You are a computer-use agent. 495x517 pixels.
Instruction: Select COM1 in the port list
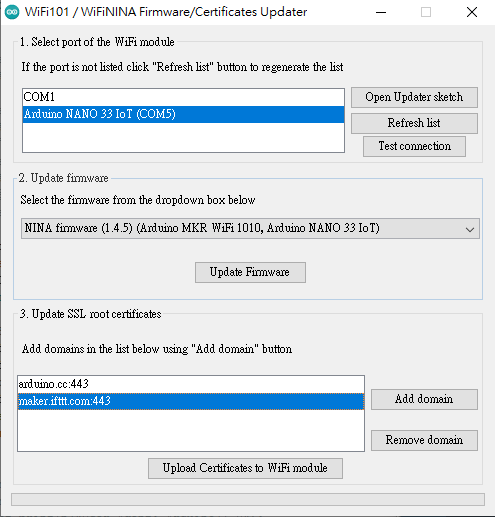tap(183, 97)
